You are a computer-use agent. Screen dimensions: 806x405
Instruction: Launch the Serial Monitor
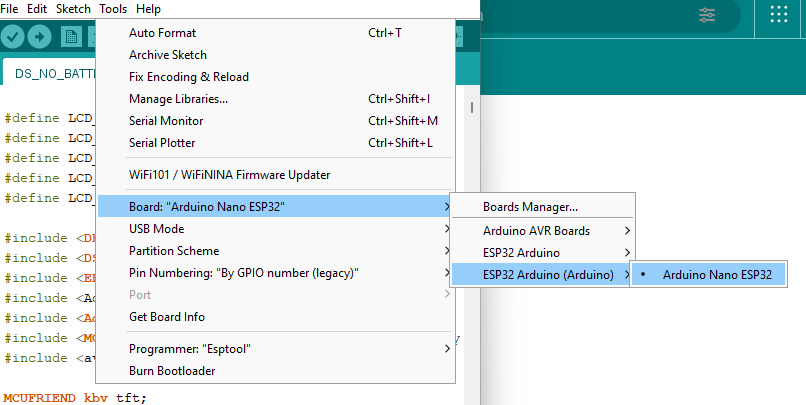click(x=276, y=121)
